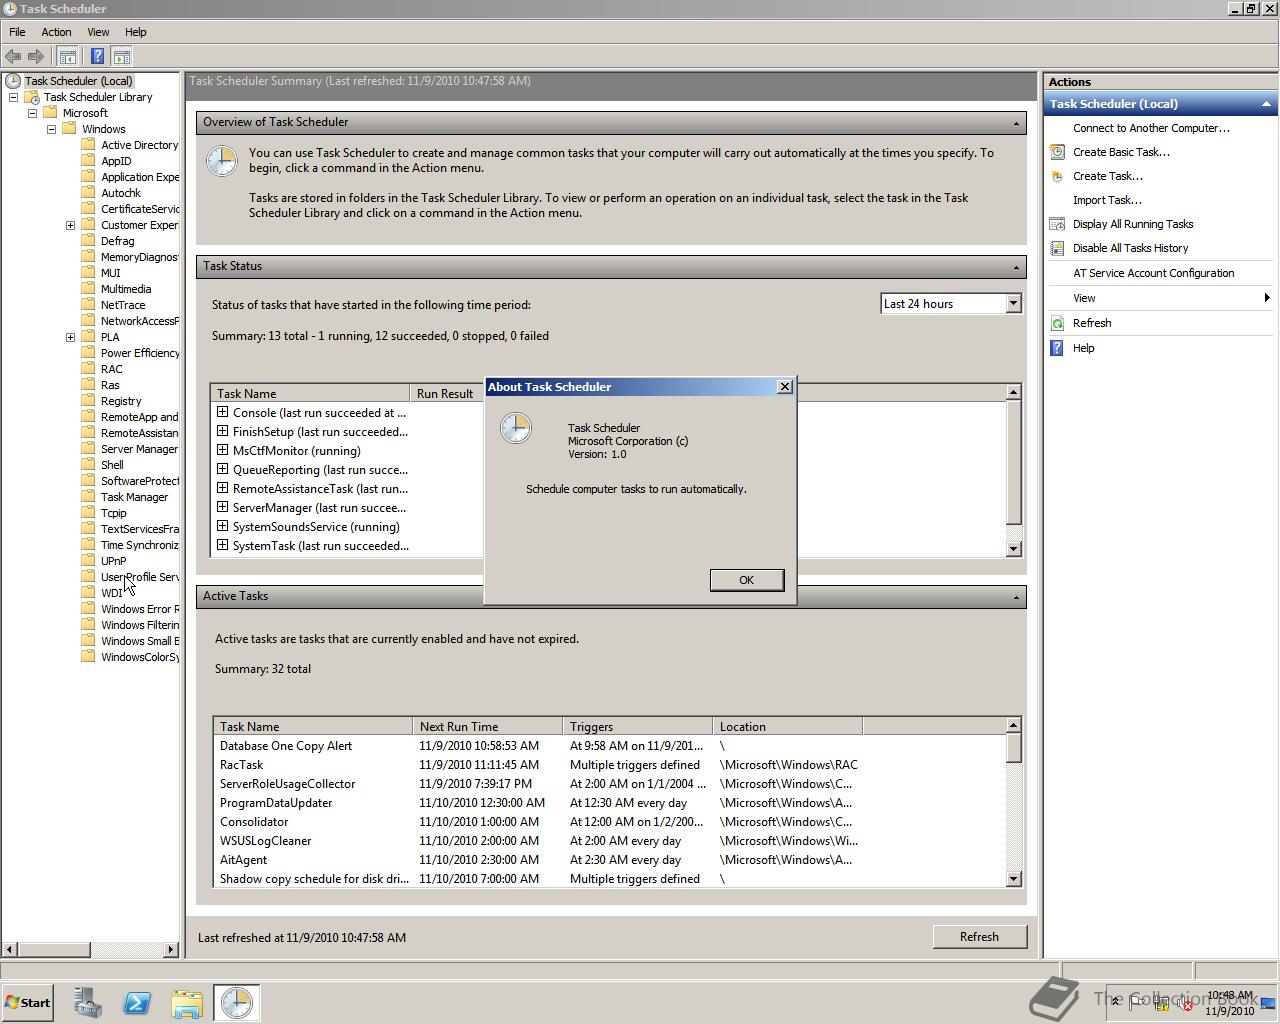Collapse the Task Scheduler Library tree node
The image size is (1280, 1024).
(x=13, y=97)
